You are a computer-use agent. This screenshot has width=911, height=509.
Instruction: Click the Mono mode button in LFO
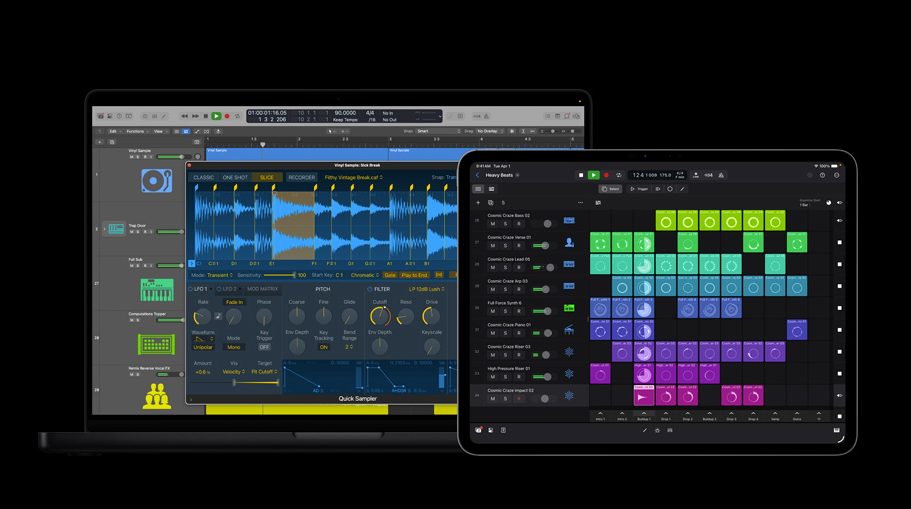(x=234, y=347)
